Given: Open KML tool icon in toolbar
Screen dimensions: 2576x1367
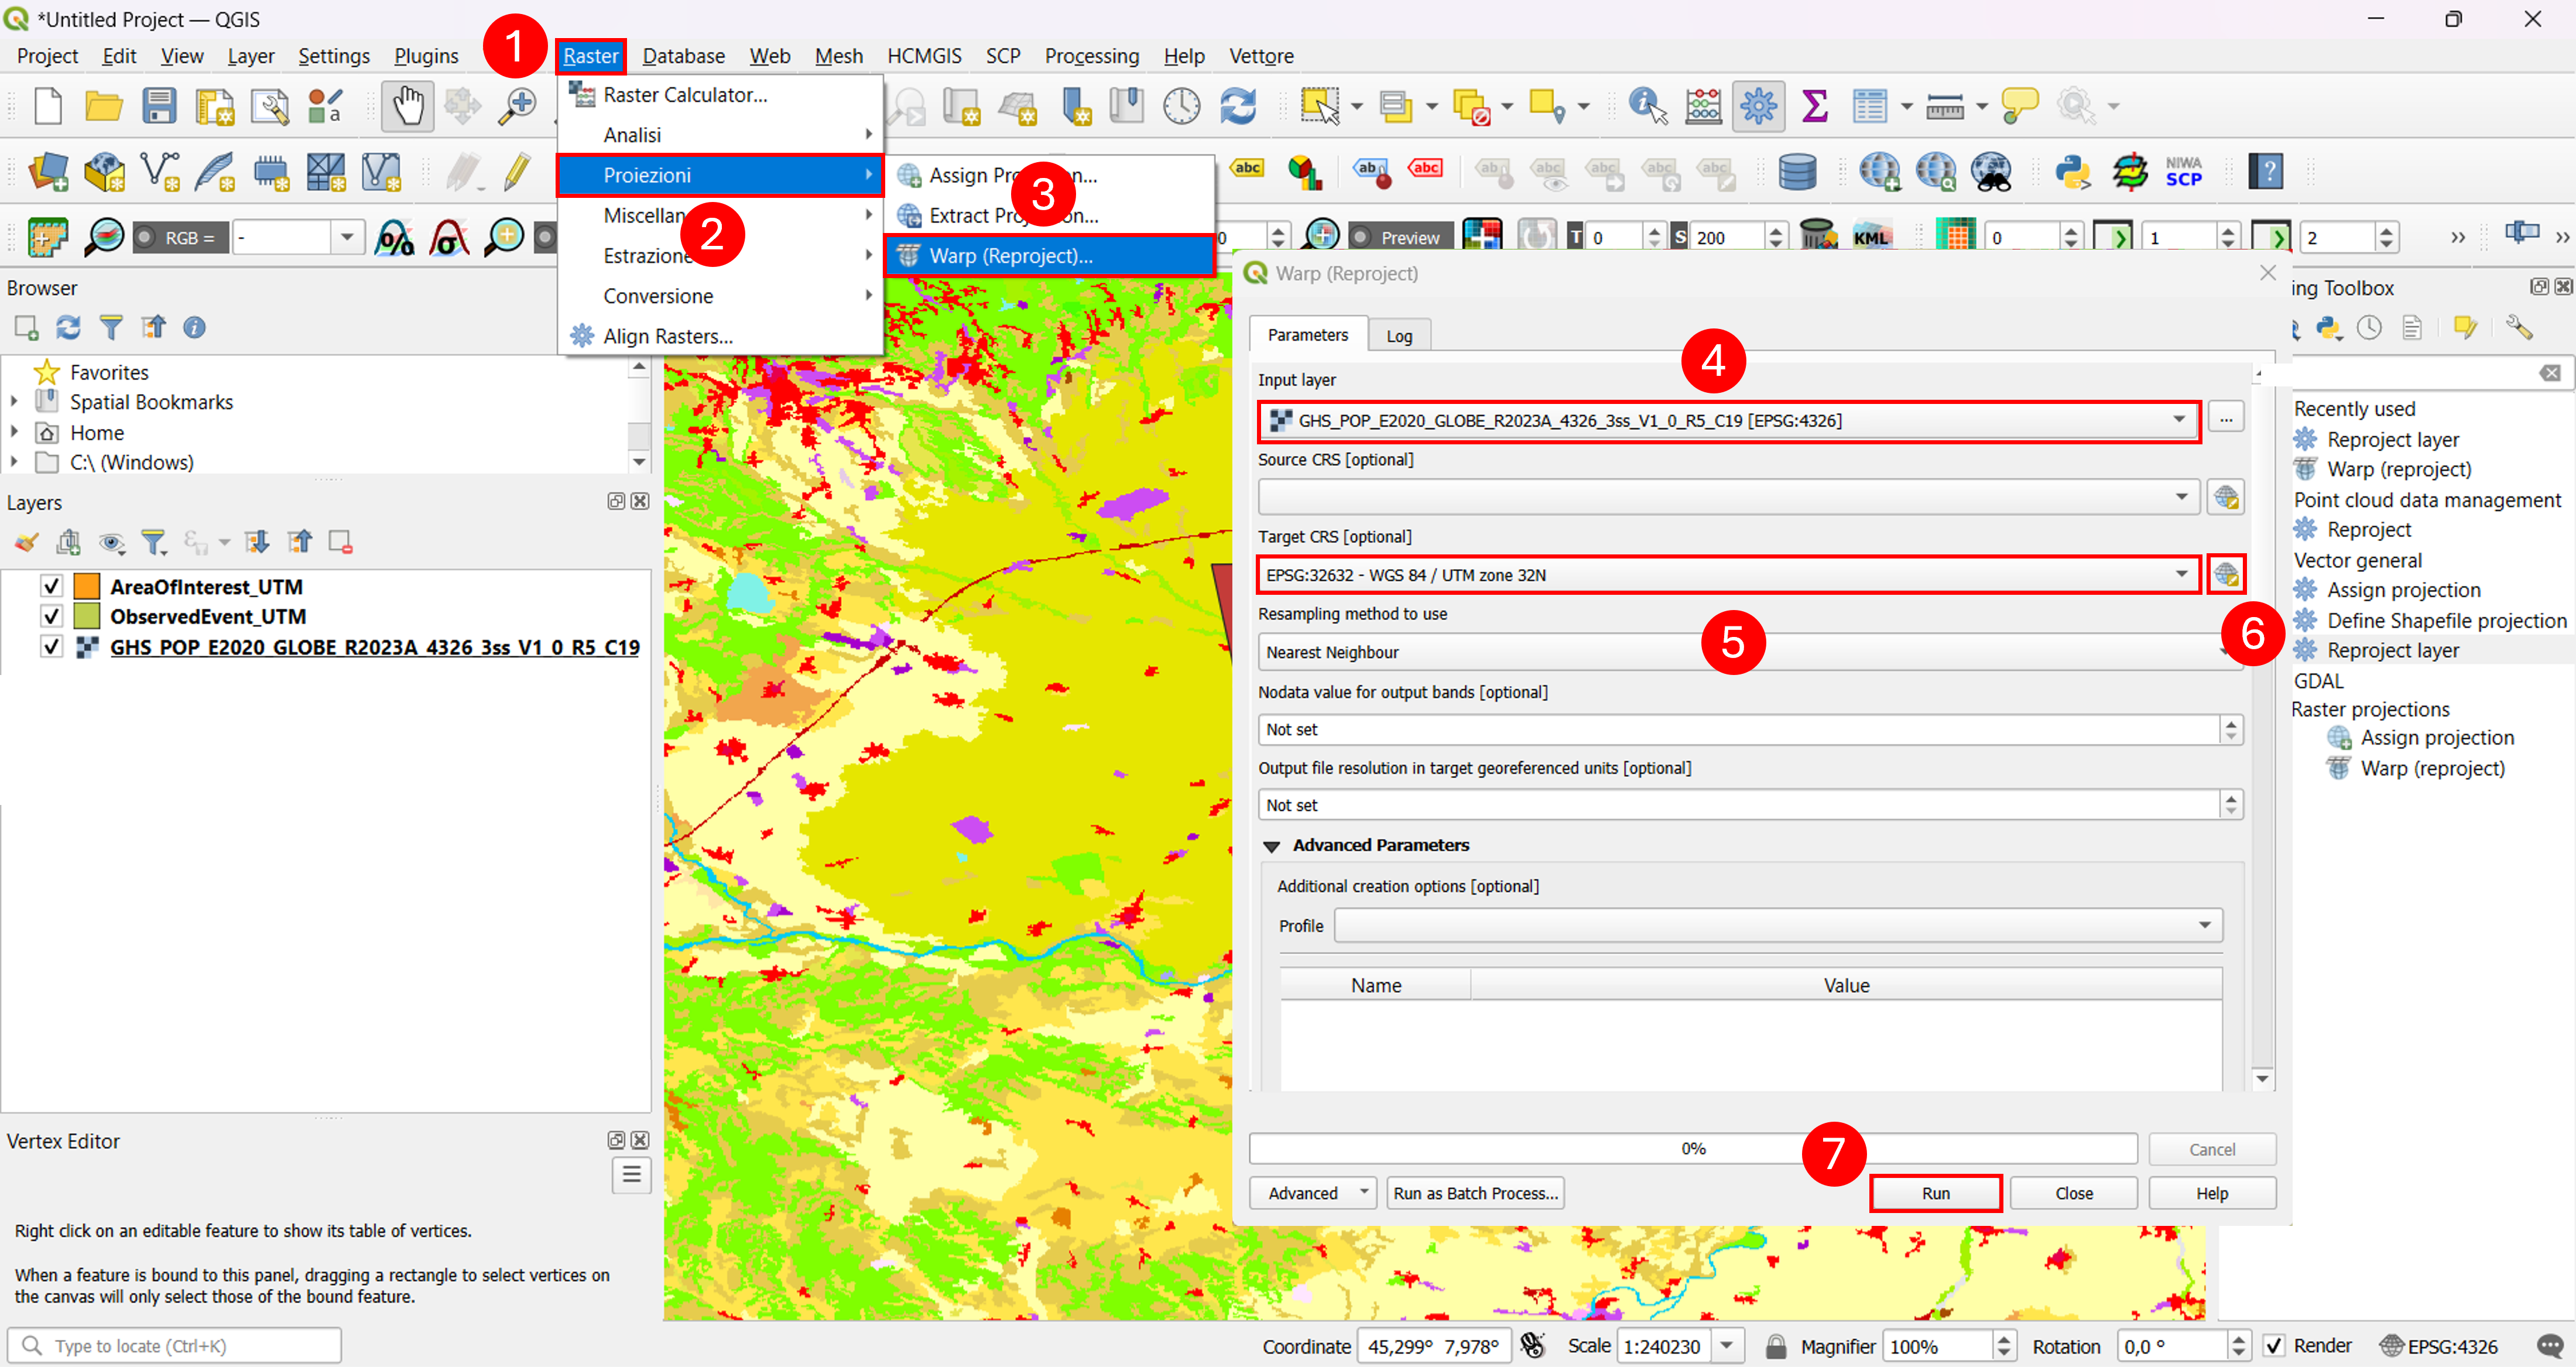Looking at the screenshot, I should (x=1871, y=237).
